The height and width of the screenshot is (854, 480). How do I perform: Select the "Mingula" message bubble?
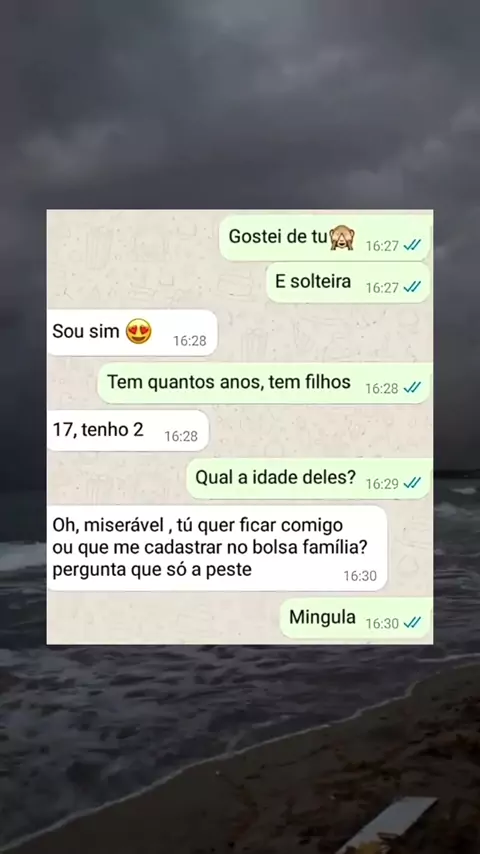point(356,618)
